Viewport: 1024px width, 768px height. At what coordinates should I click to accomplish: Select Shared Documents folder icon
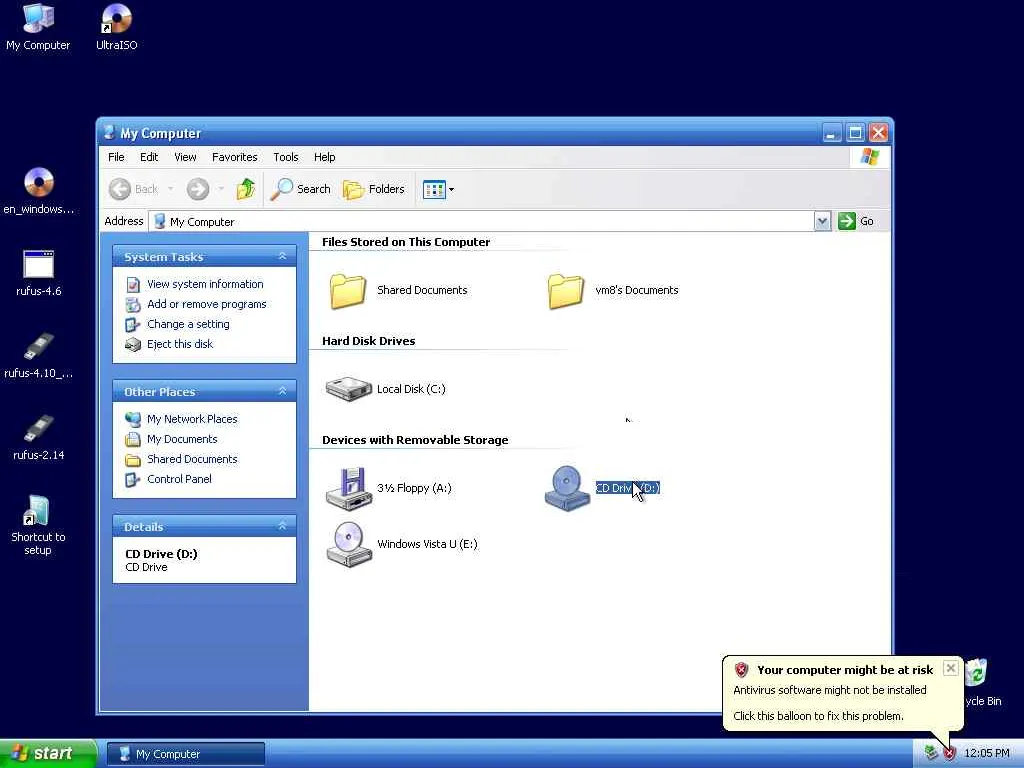tap(347, 291)
